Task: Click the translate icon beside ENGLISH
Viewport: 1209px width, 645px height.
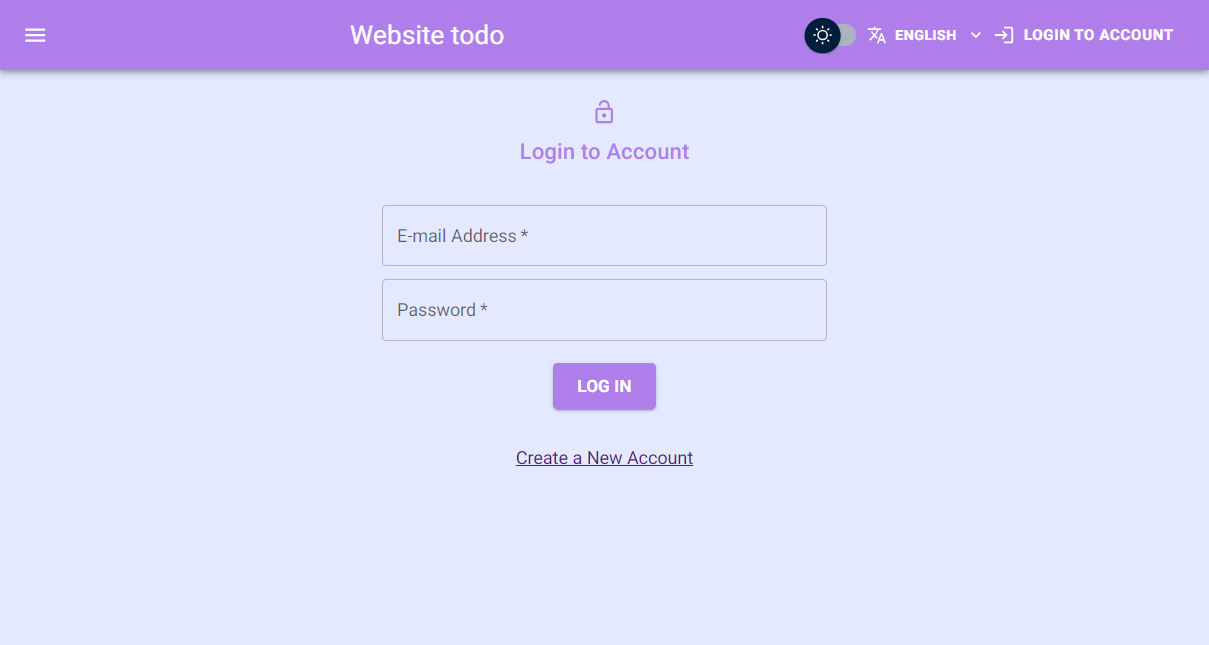Action: click(x=877, y=36)
